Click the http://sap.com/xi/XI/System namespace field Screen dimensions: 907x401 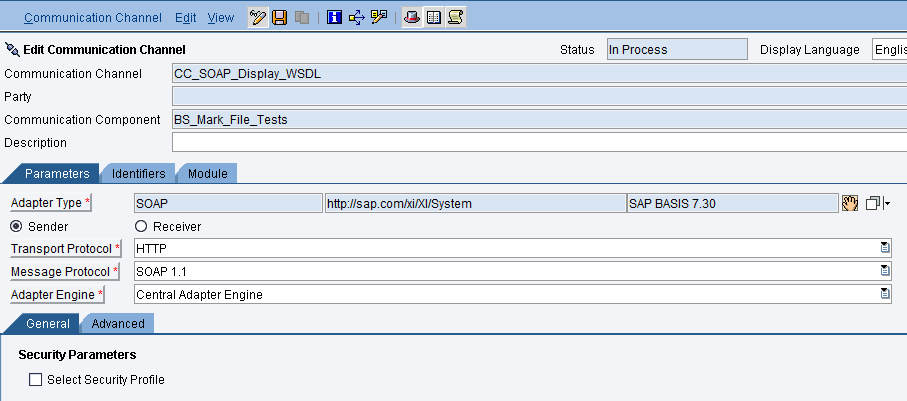[475, 203]
